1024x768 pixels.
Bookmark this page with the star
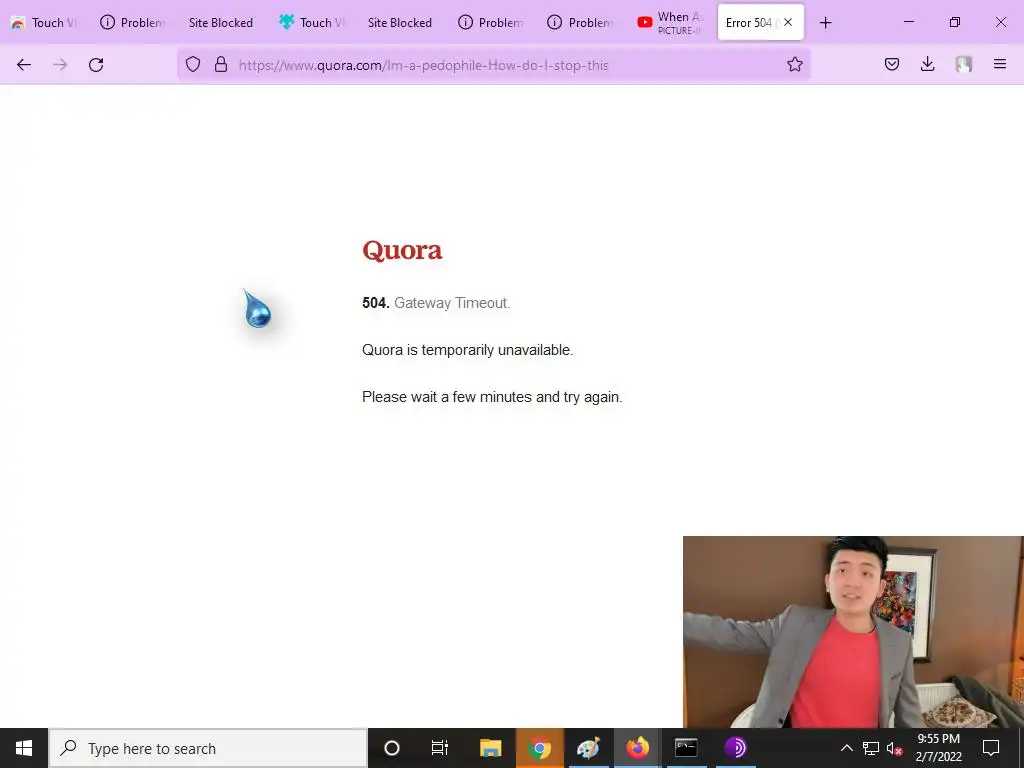click(794, 64)
